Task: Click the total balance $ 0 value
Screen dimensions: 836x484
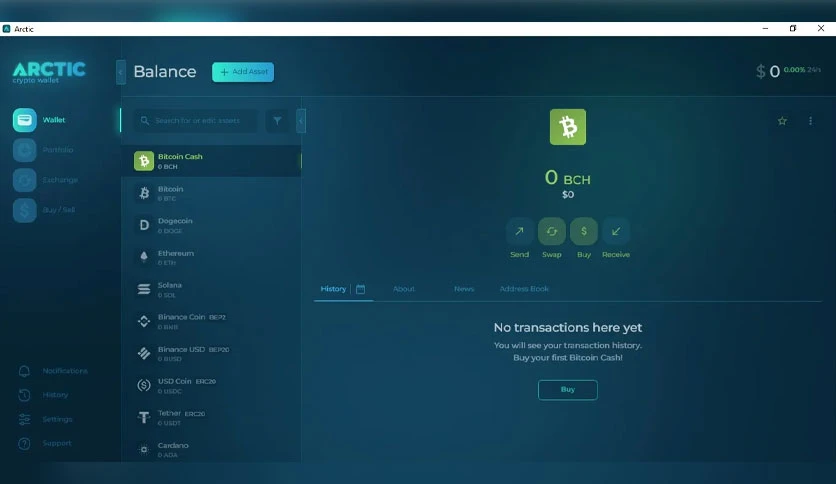Action: pos(768,71)
